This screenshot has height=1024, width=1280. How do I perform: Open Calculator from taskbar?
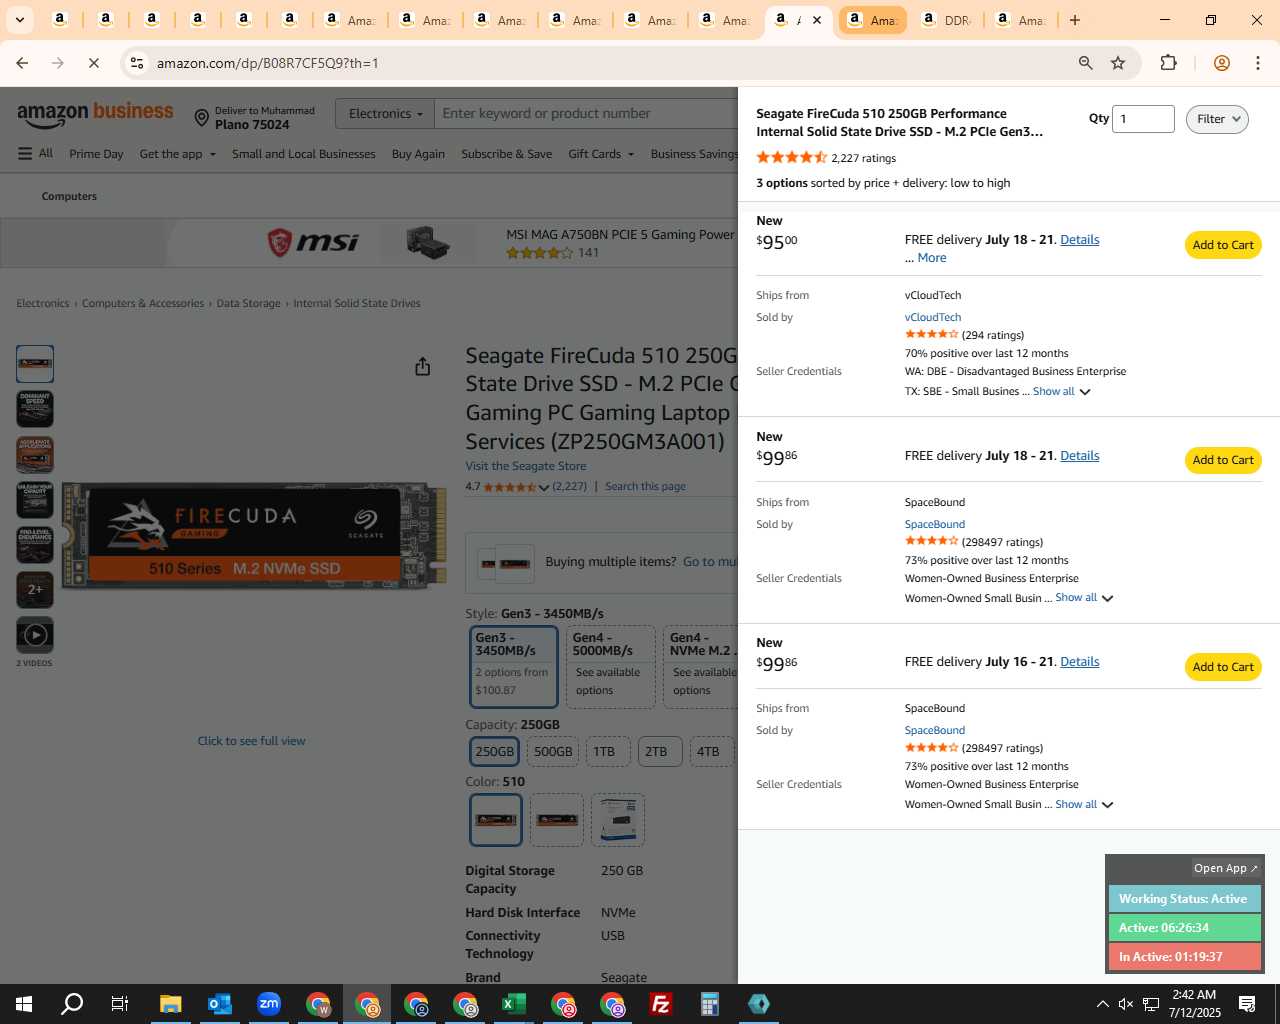[709, 1004]
